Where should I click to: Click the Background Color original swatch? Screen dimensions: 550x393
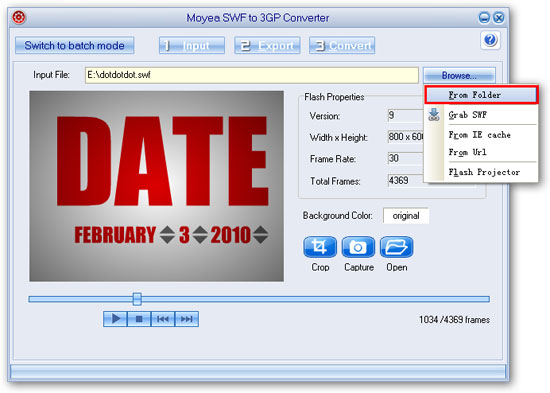click(x=406, y=215)
